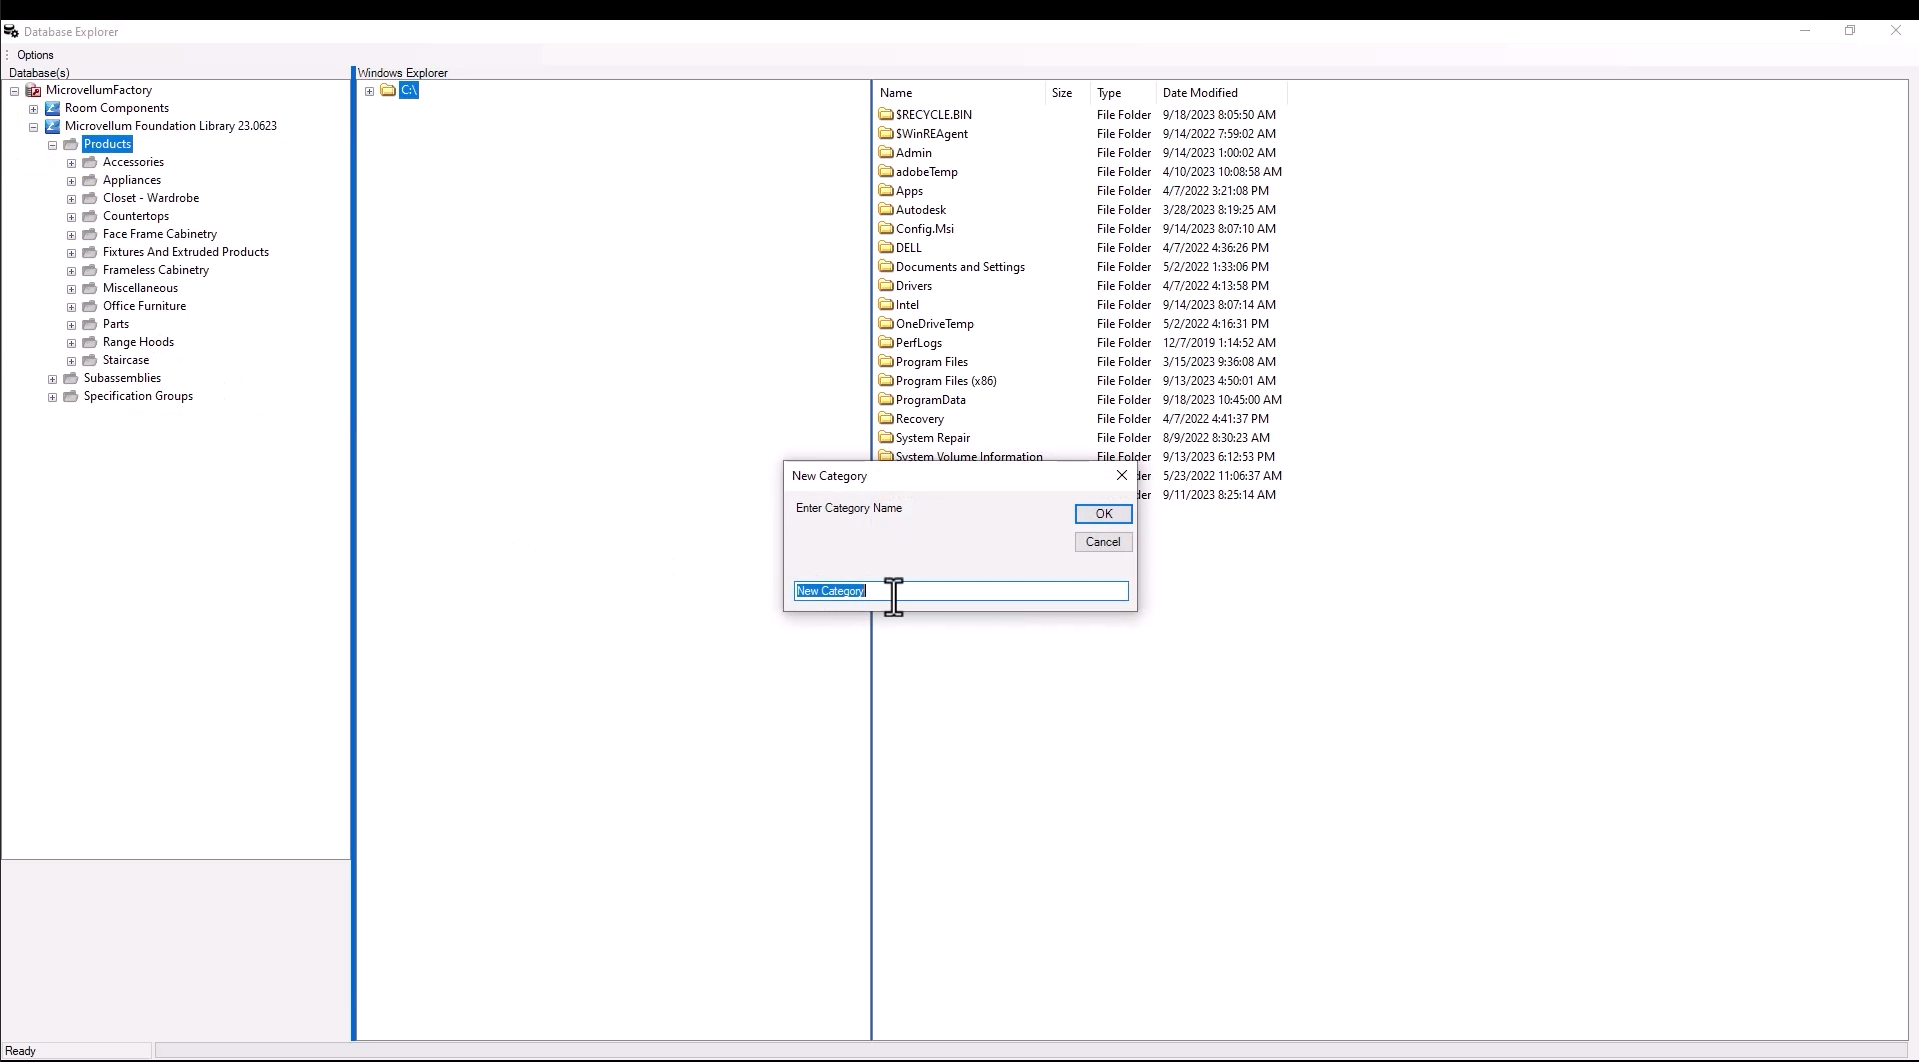
Task: Click inside the category name input field
Action: coord(960,591)
